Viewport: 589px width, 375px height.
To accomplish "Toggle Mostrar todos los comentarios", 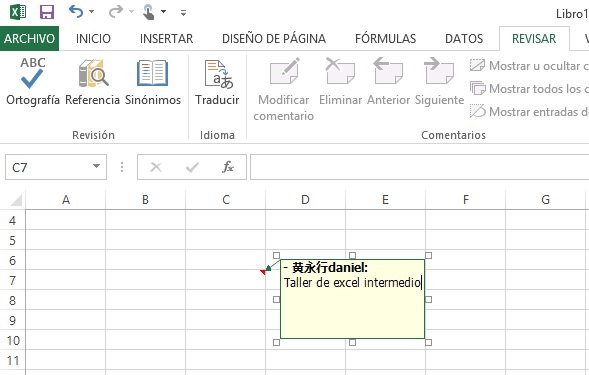I will click(529, 89).
